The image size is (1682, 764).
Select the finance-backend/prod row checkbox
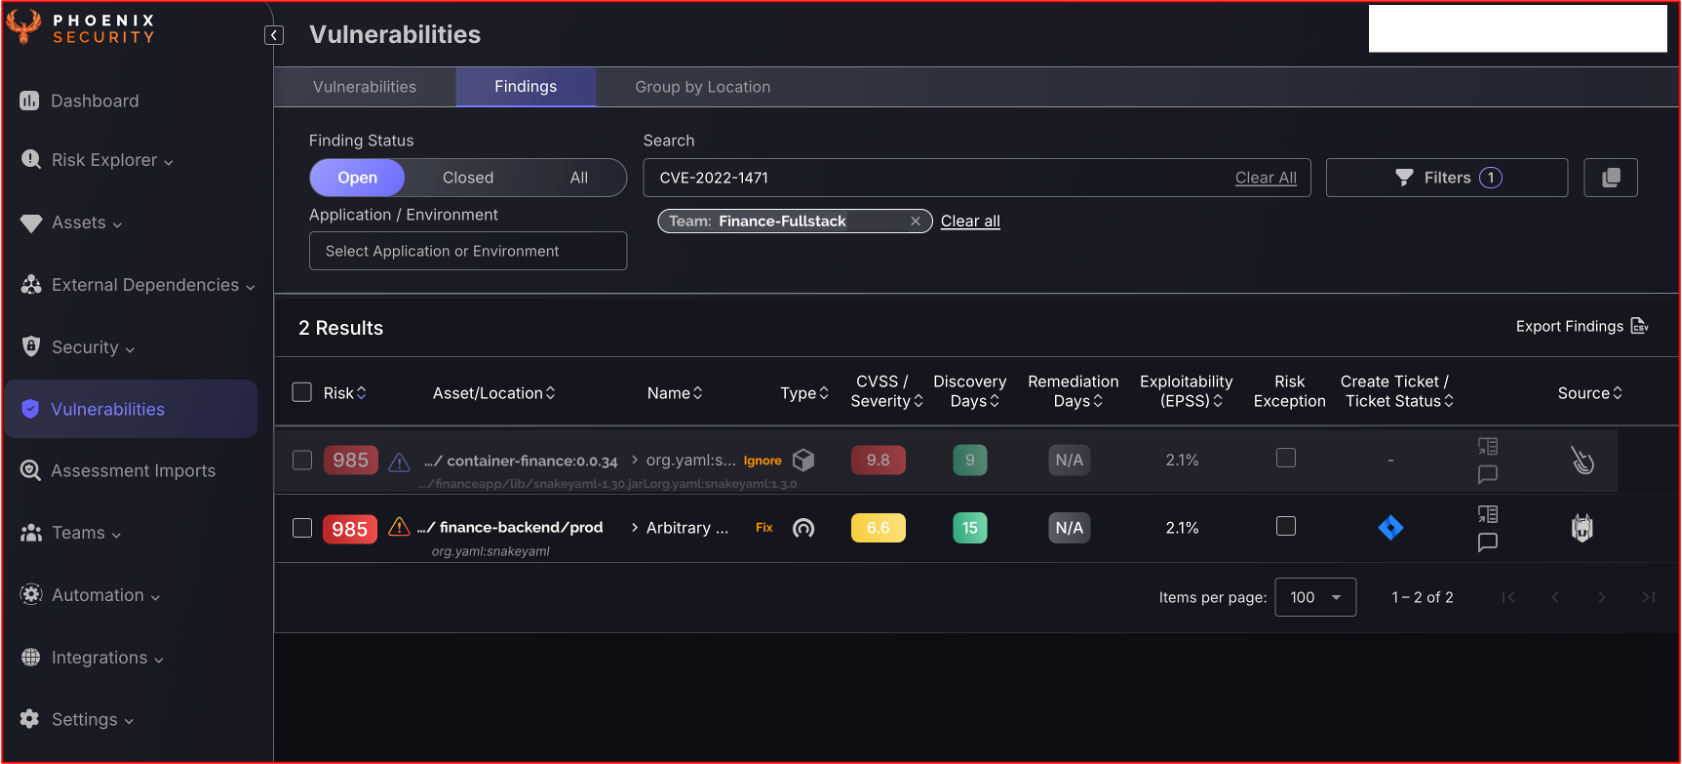pos(302,528)
